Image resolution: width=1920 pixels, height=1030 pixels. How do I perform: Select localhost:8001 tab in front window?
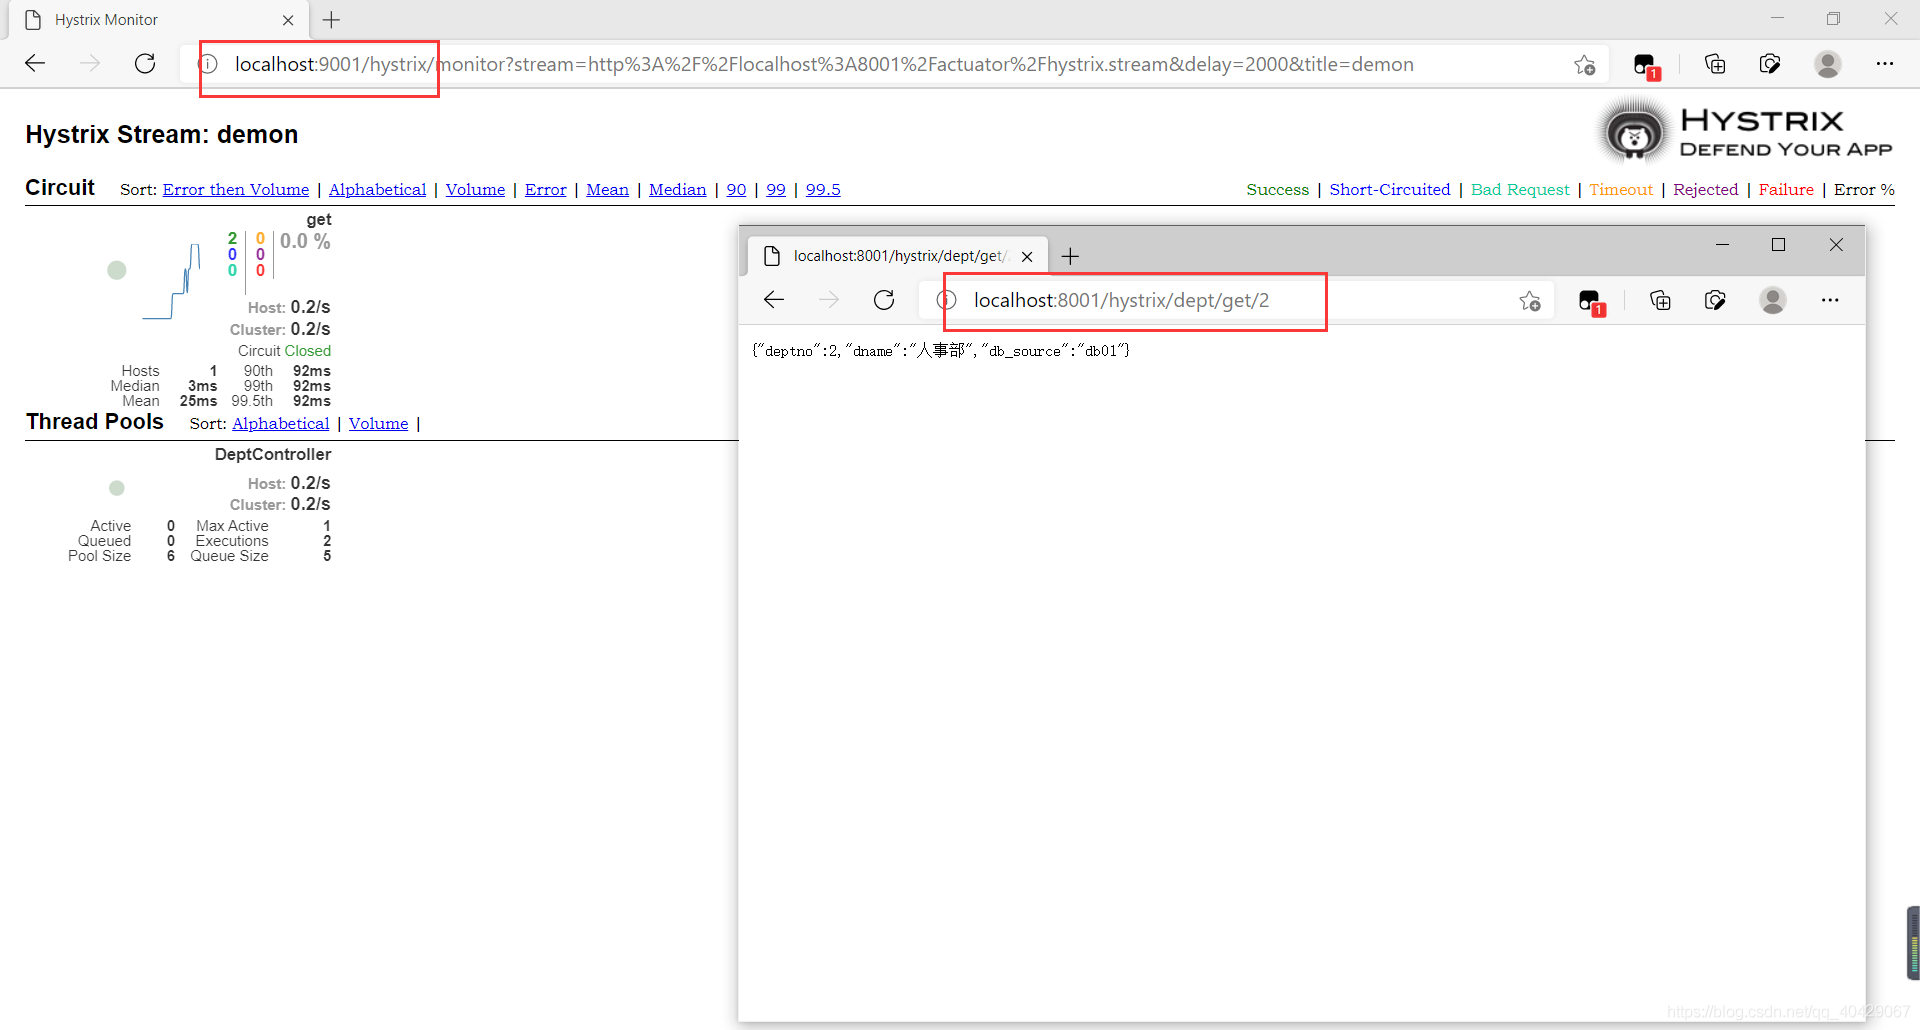898,256
